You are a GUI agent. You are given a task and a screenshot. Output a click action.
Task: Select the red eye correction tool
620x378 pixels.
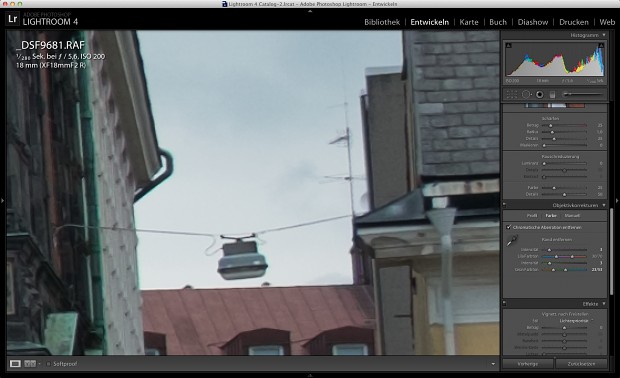(539, 94)
